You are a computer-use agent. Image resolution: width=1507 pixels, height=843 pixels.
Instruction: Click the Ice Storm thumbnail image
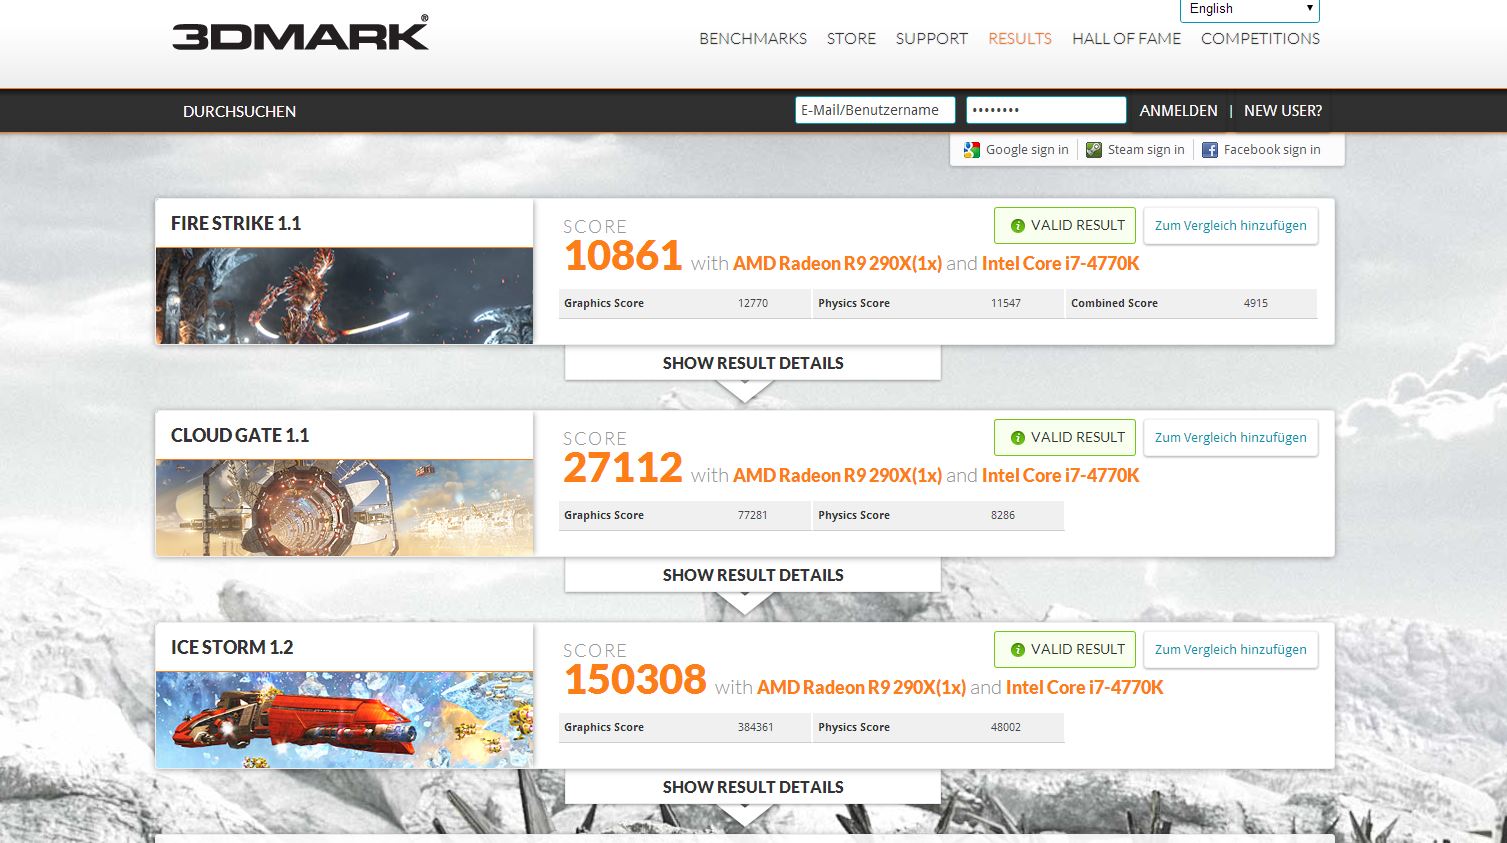point(344,720)
